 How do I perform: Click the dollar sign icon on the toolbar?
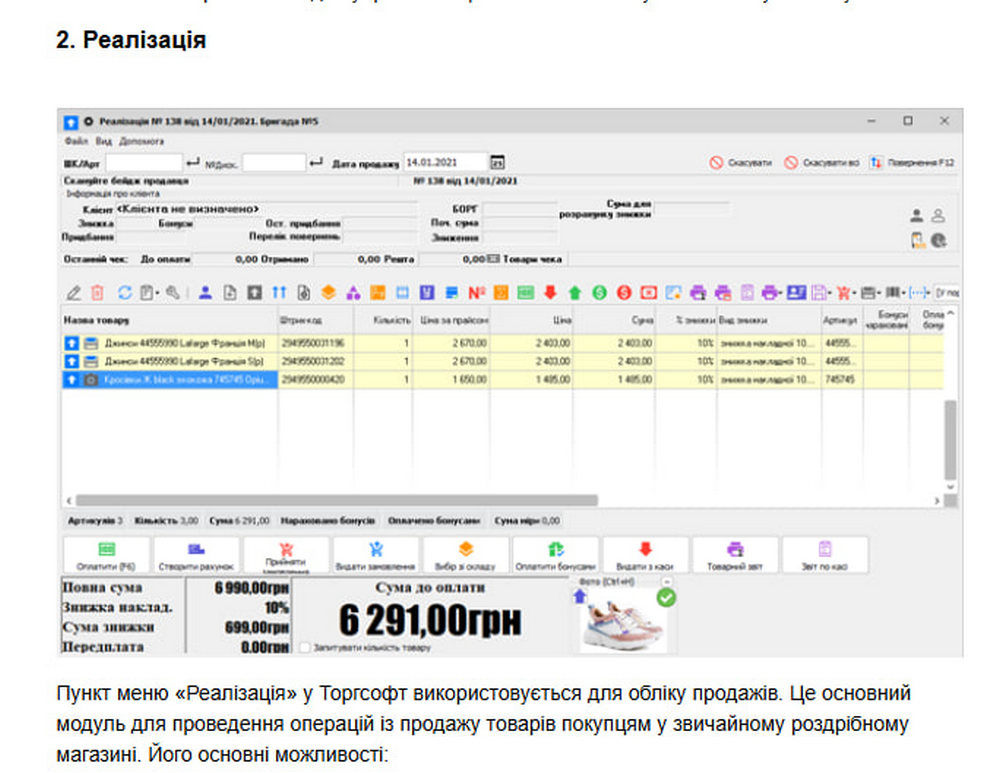point(600,291)
